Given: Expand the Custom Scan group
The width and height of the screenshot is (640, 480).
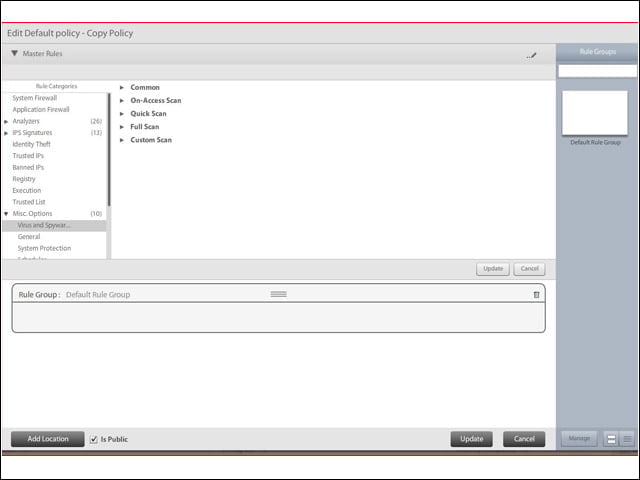Looking at the screenshot, I should (122, 140).
